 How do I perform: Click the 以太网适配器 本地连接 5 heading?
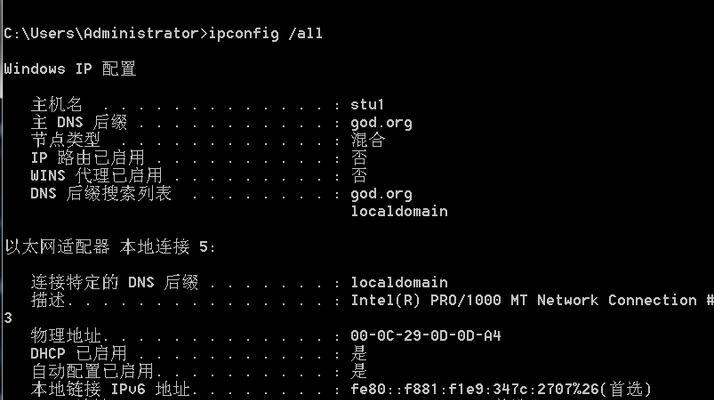pos(109,247)
